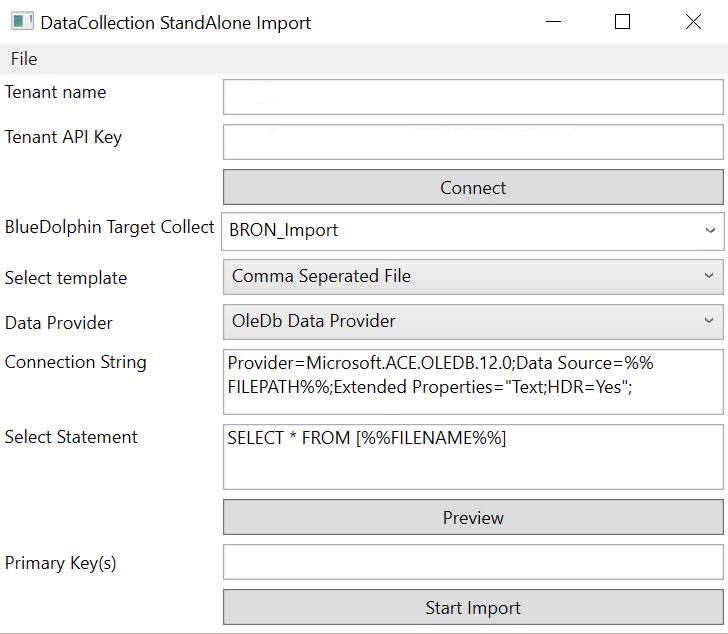Expand the BlueDolphin Target Collection dropdown arrow
Viewport: 728px width, 634px height.
tap(710, 230)
